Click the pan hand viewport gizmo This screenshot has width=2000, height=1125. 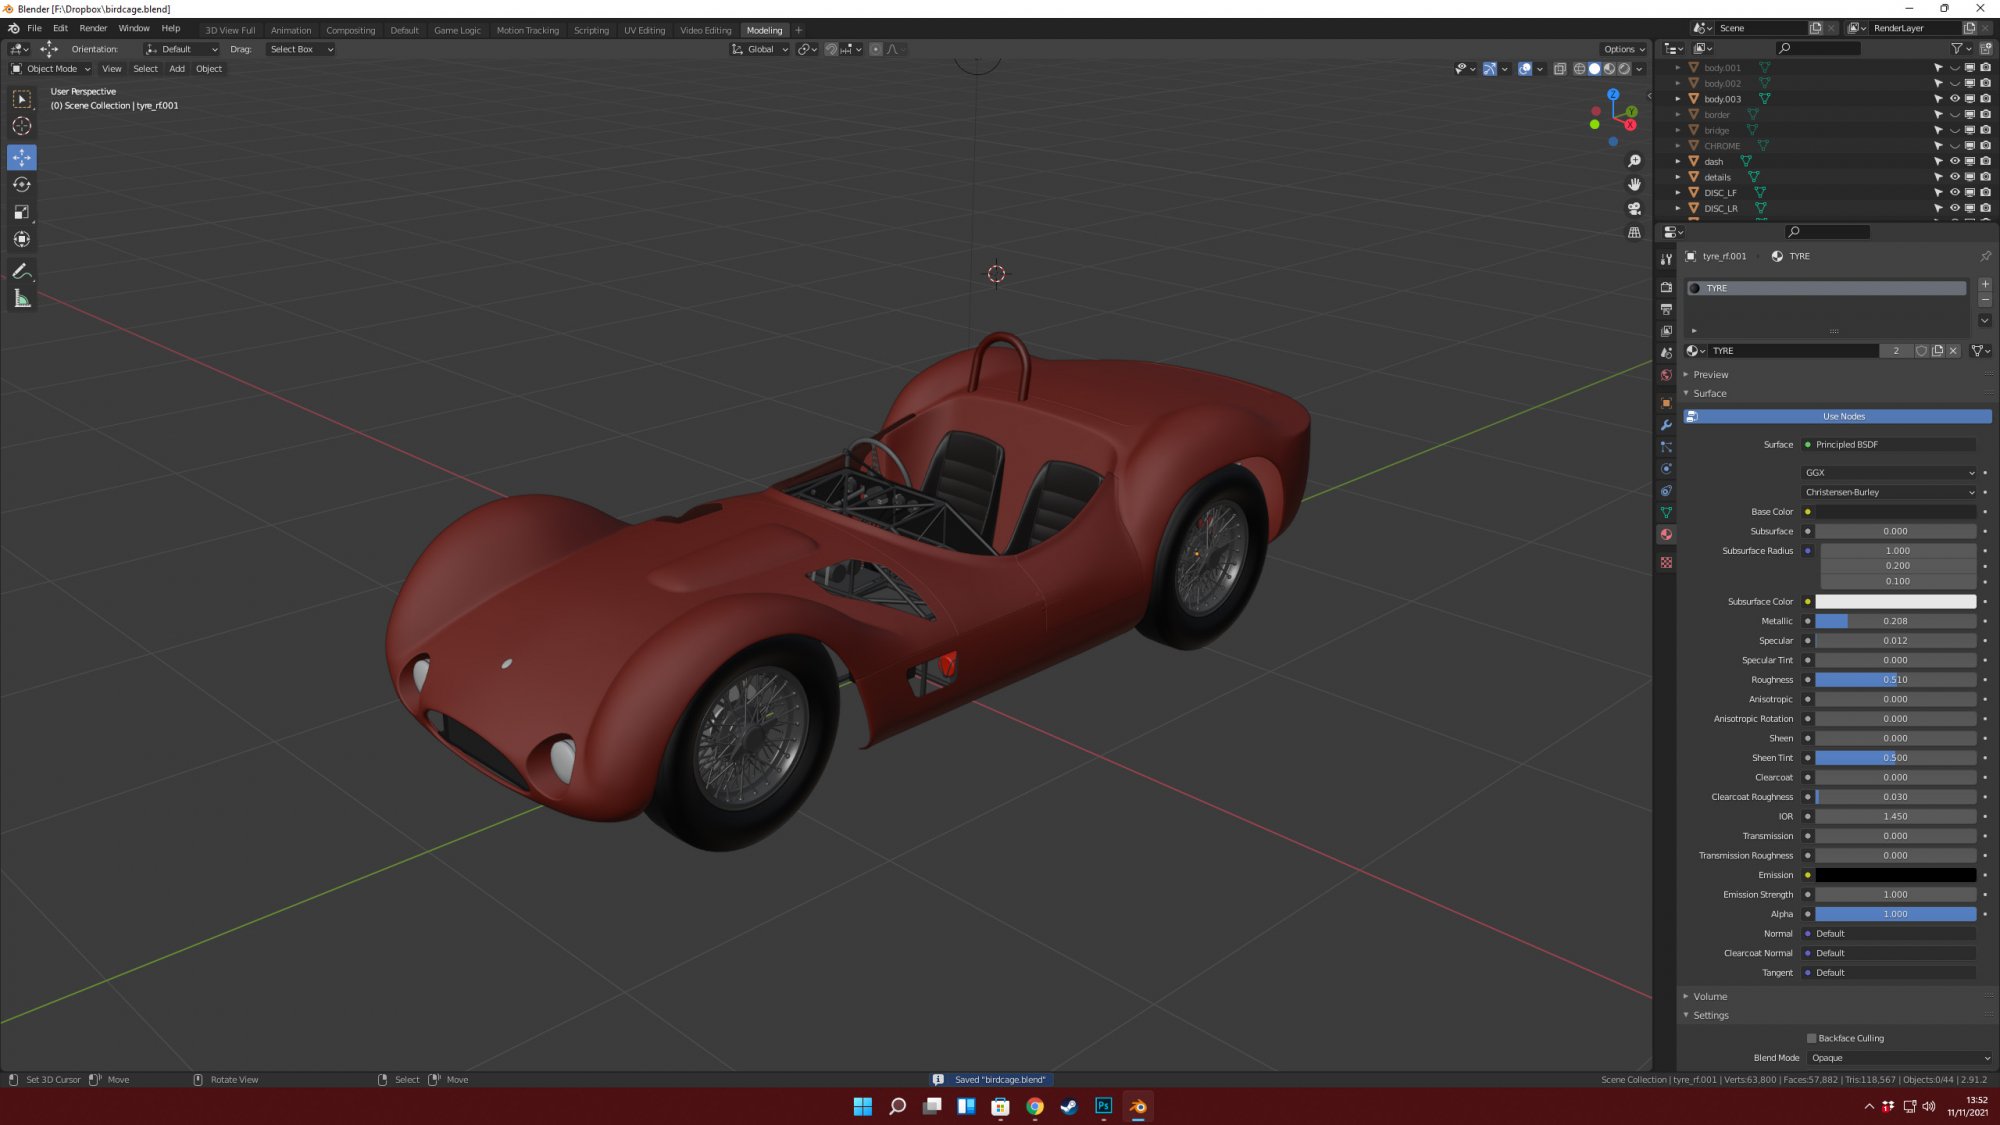(x=1634, y=184)
